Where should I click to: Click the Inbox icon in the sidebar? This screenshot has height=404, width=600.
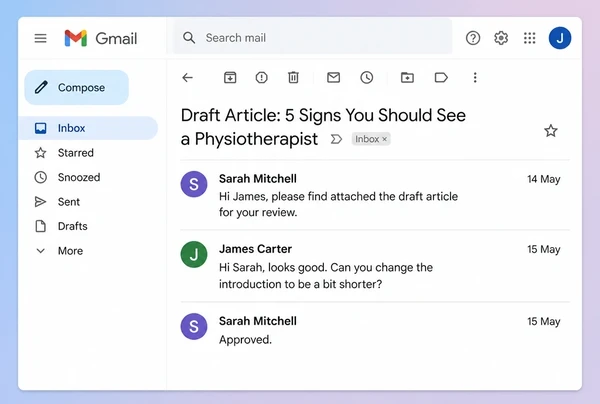tap(41, 128)
